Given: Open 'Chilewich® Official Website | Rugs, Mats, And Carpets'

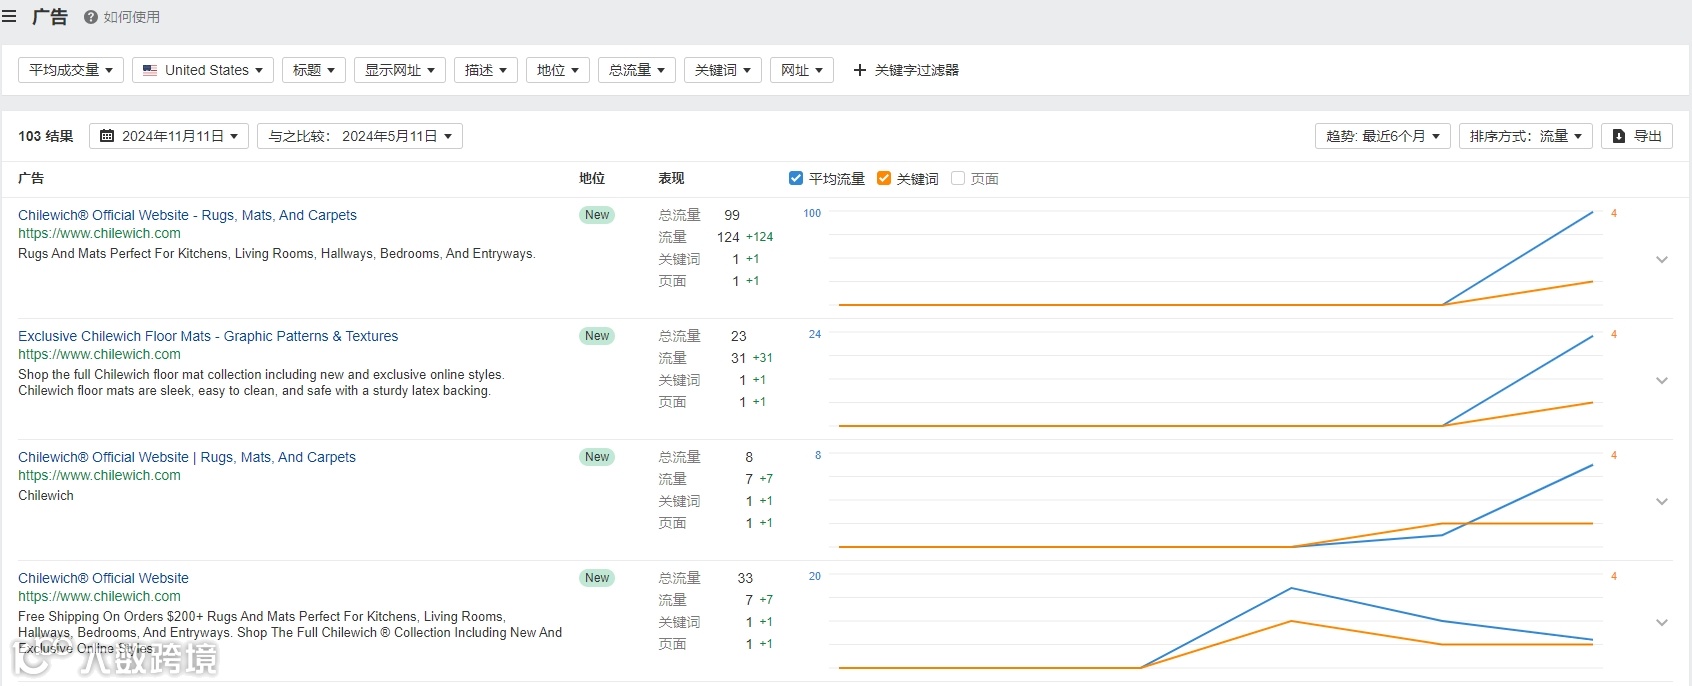Looking at the screenshot, I should pos(187,457).
